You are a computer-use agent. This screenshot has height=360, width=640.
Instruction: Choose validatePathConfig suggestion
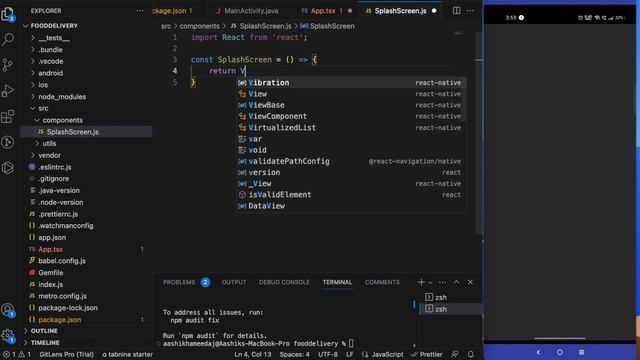[351, 161]
